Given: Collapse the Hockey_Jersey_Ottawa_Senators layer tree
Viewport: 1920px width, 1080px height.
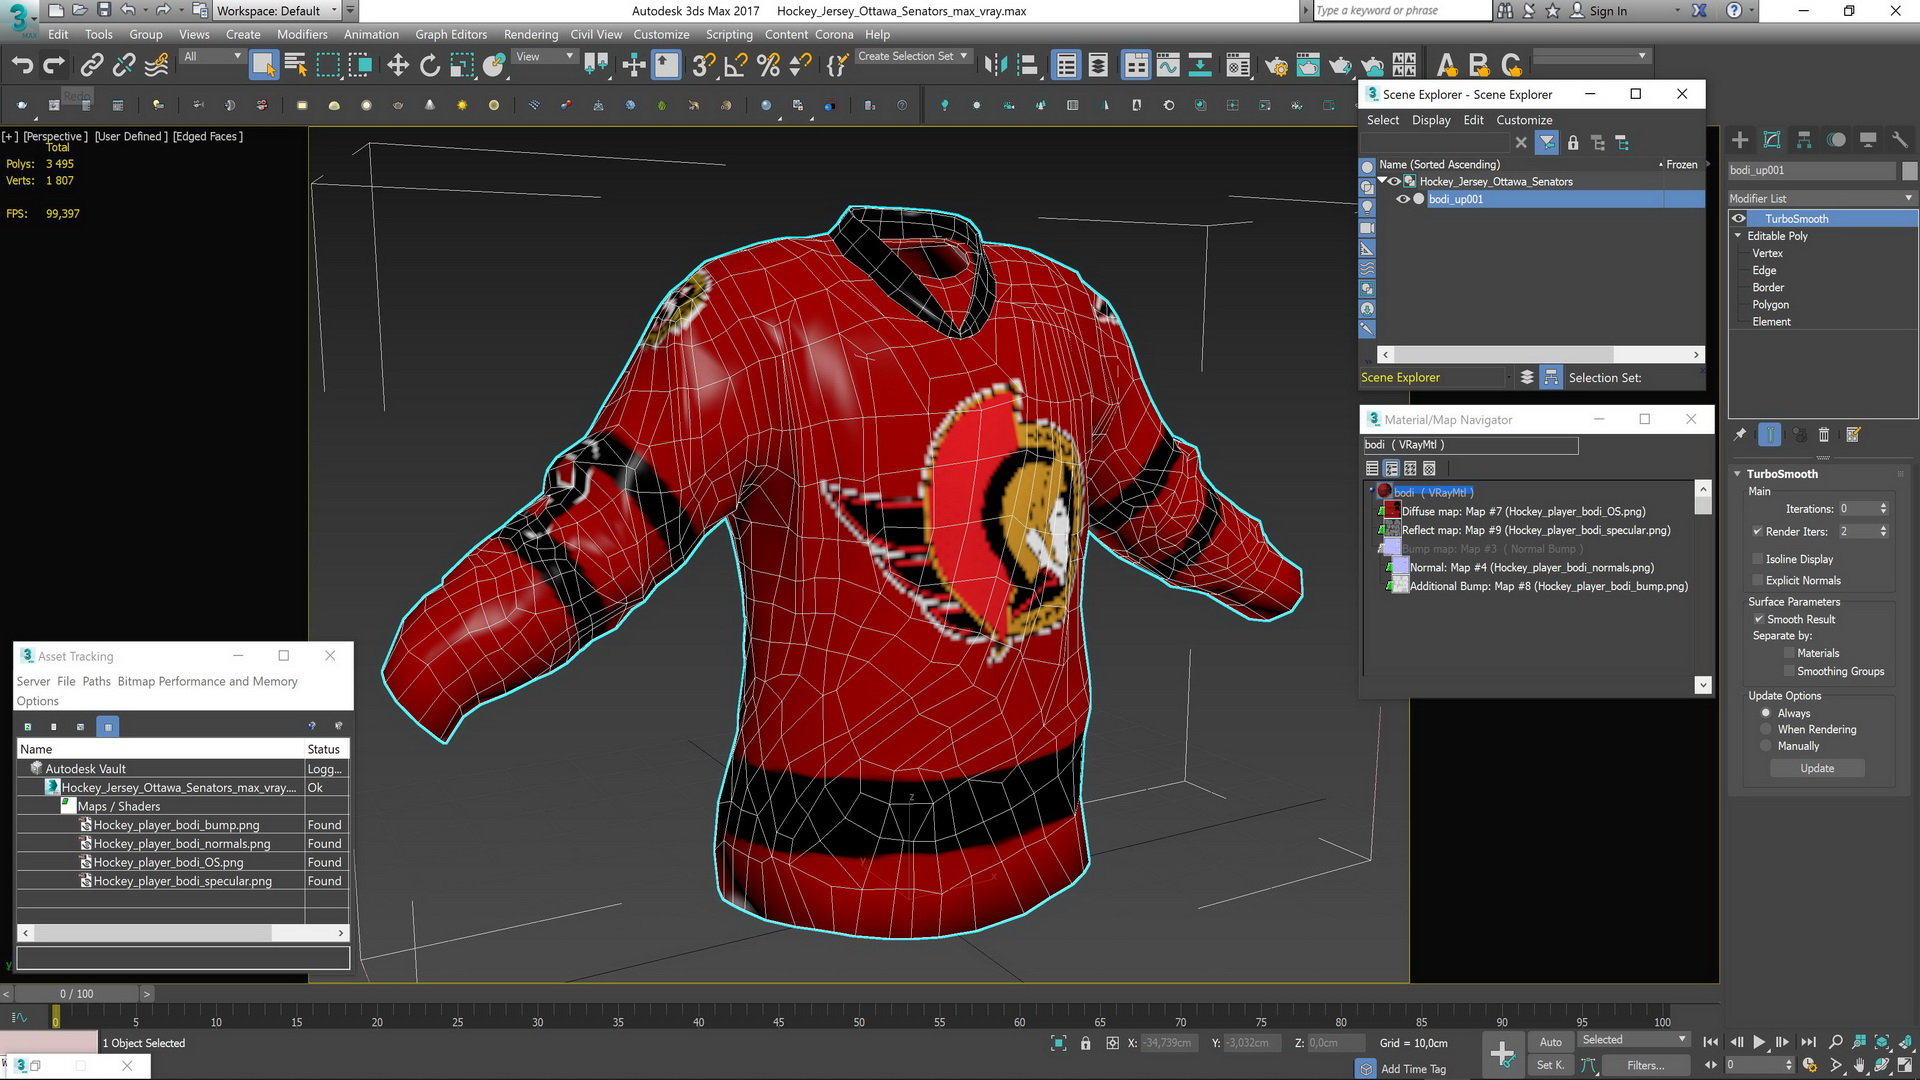Looking at the screenshot, I should click(x=1382, y=181).
